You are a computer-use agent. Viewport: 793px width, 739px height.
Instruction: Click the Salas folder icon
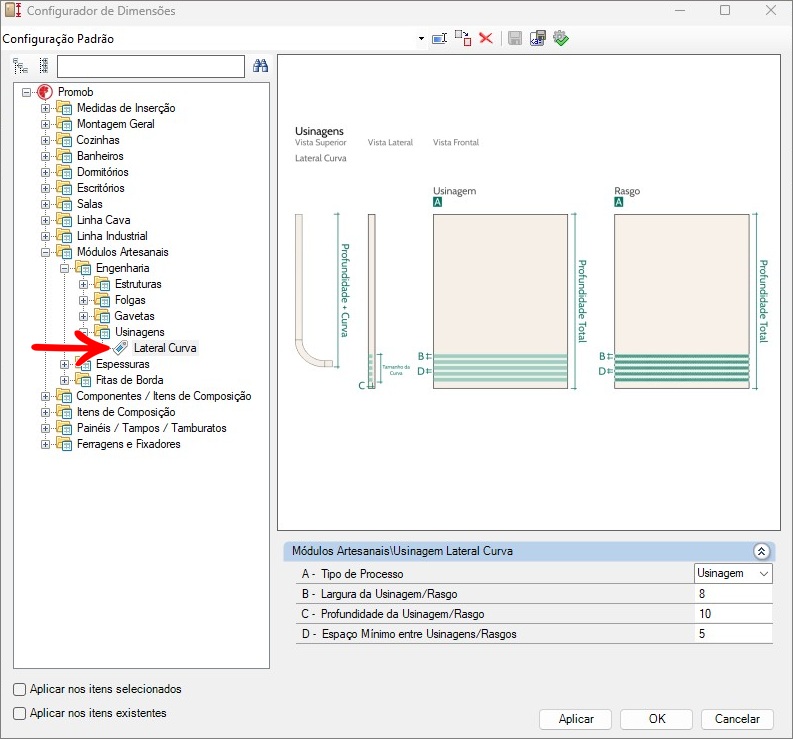(x=64, y=204)
